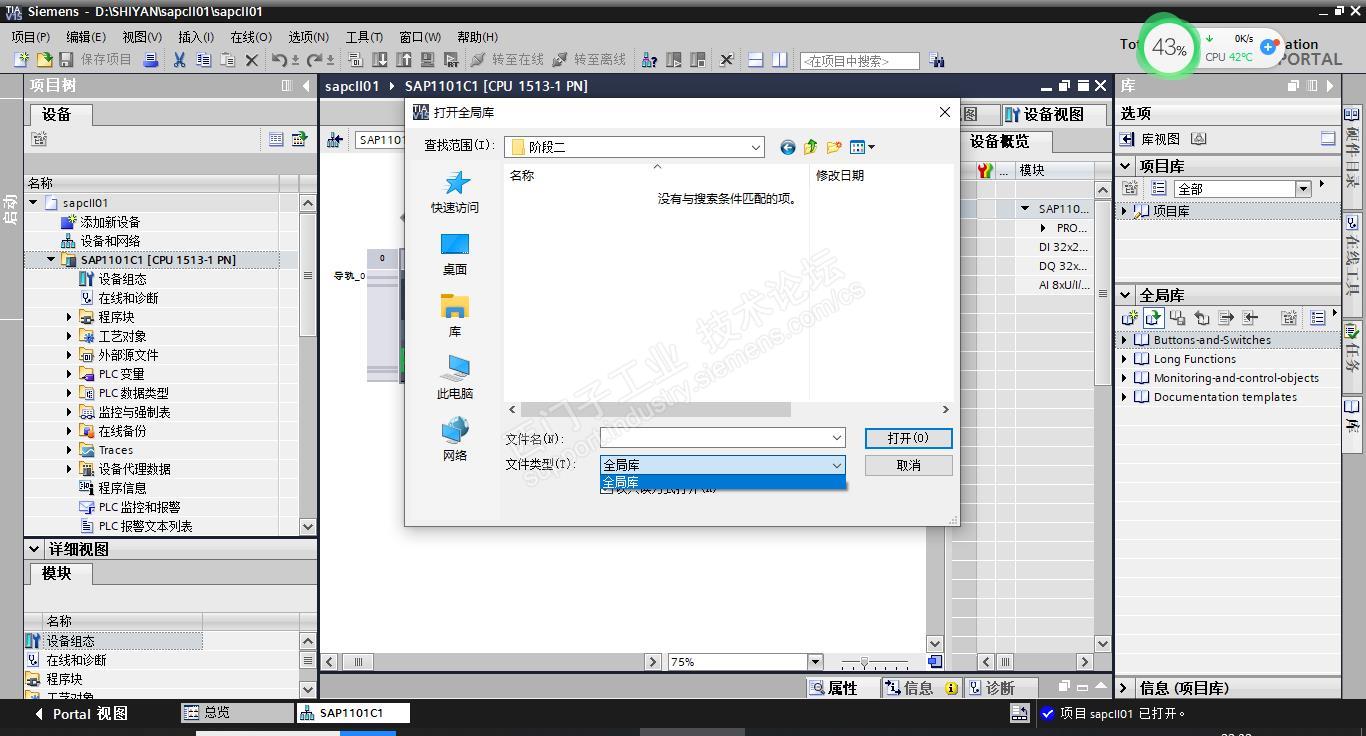Click the 在项目中搜索 search field
Image resolution: width=1366 pixels, height=736 pixels.
click(859, 61)
